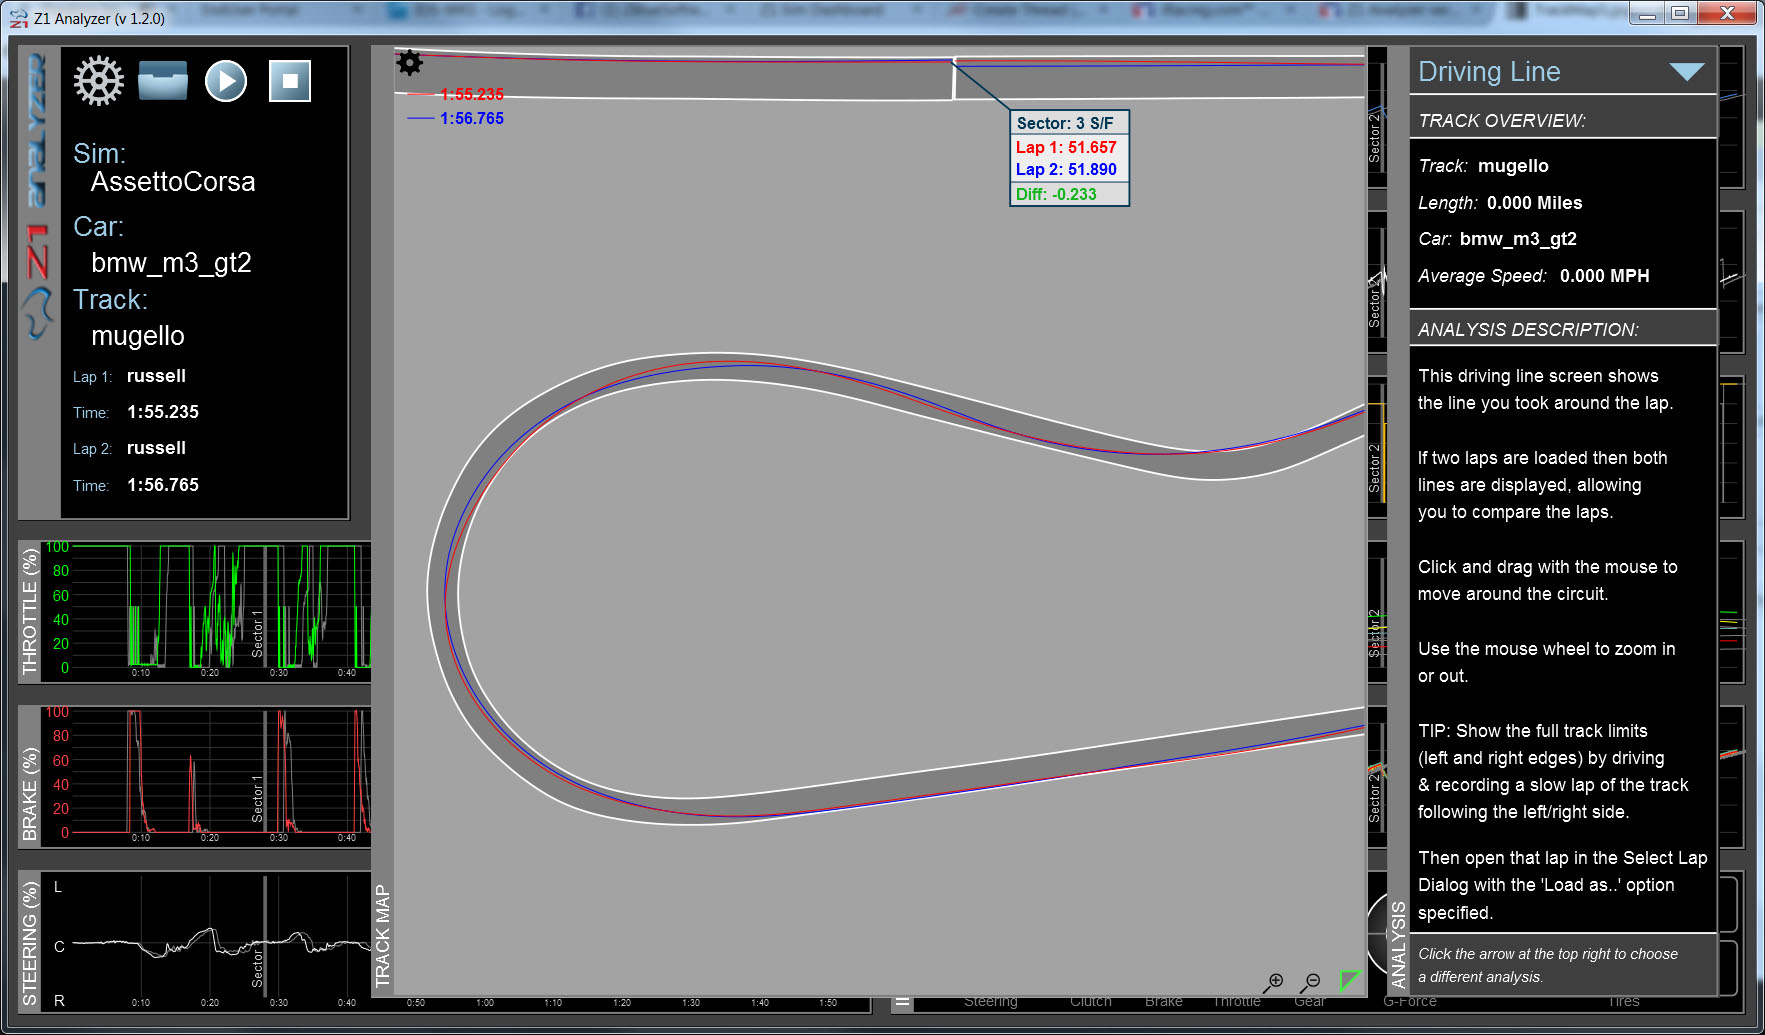Click the Sector 1 marker in brake graph

(x=257, y=798)
